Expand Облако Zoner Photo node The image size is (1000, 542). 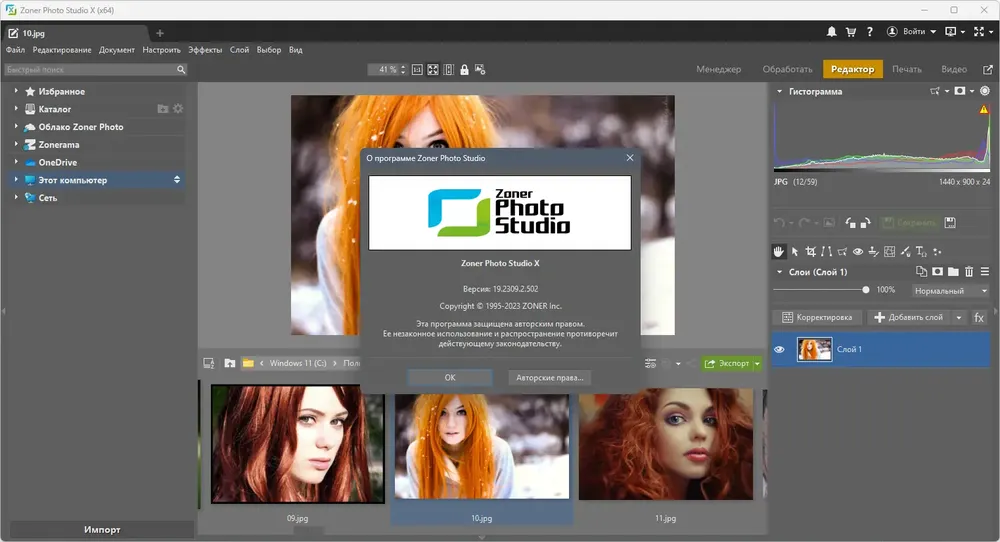point(16,126)
